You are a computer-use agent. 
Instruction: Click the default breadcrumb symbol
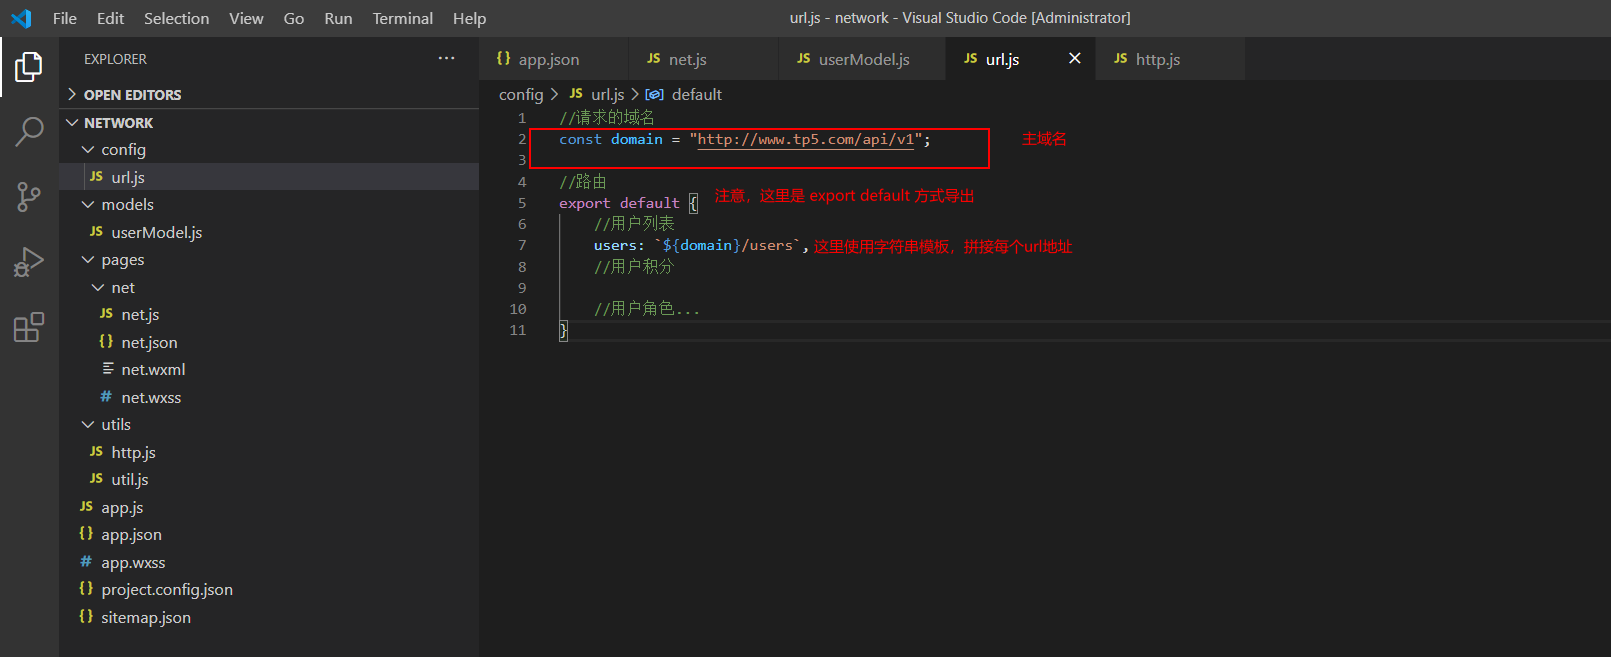click(x=684, y=95)
